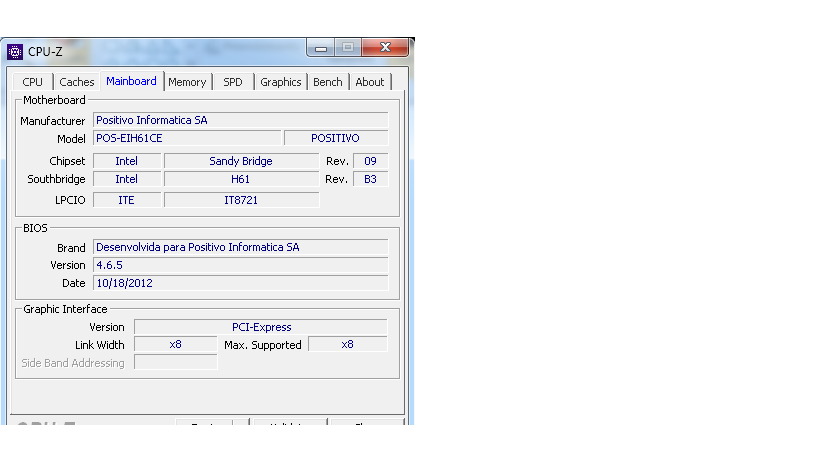Click the PCI-Express version field

(x=261, y=327)
